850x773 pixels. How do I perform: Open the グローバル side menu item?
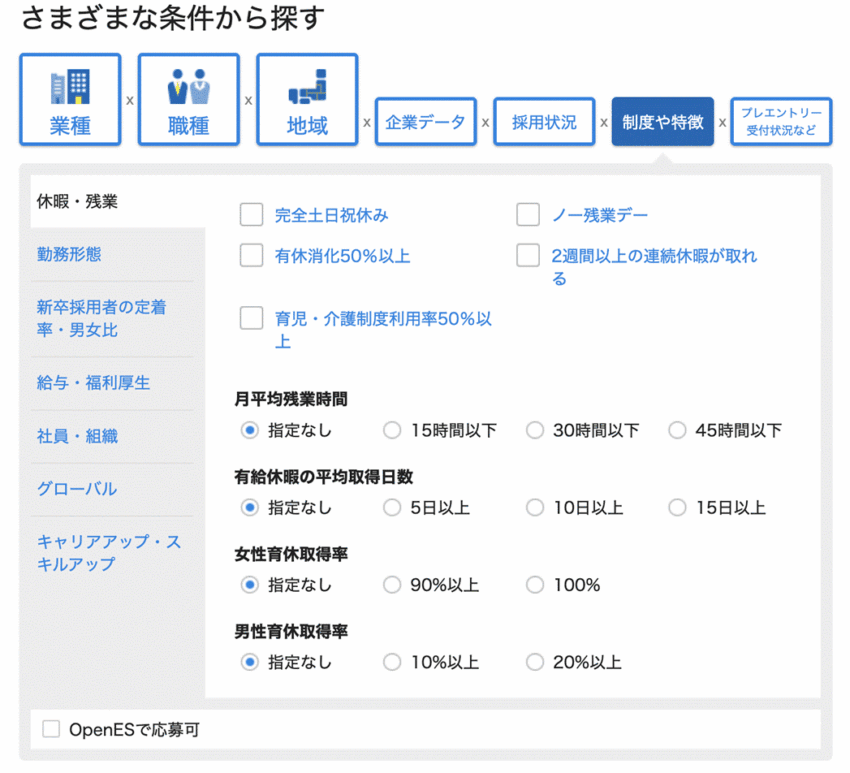pos(77,489)
